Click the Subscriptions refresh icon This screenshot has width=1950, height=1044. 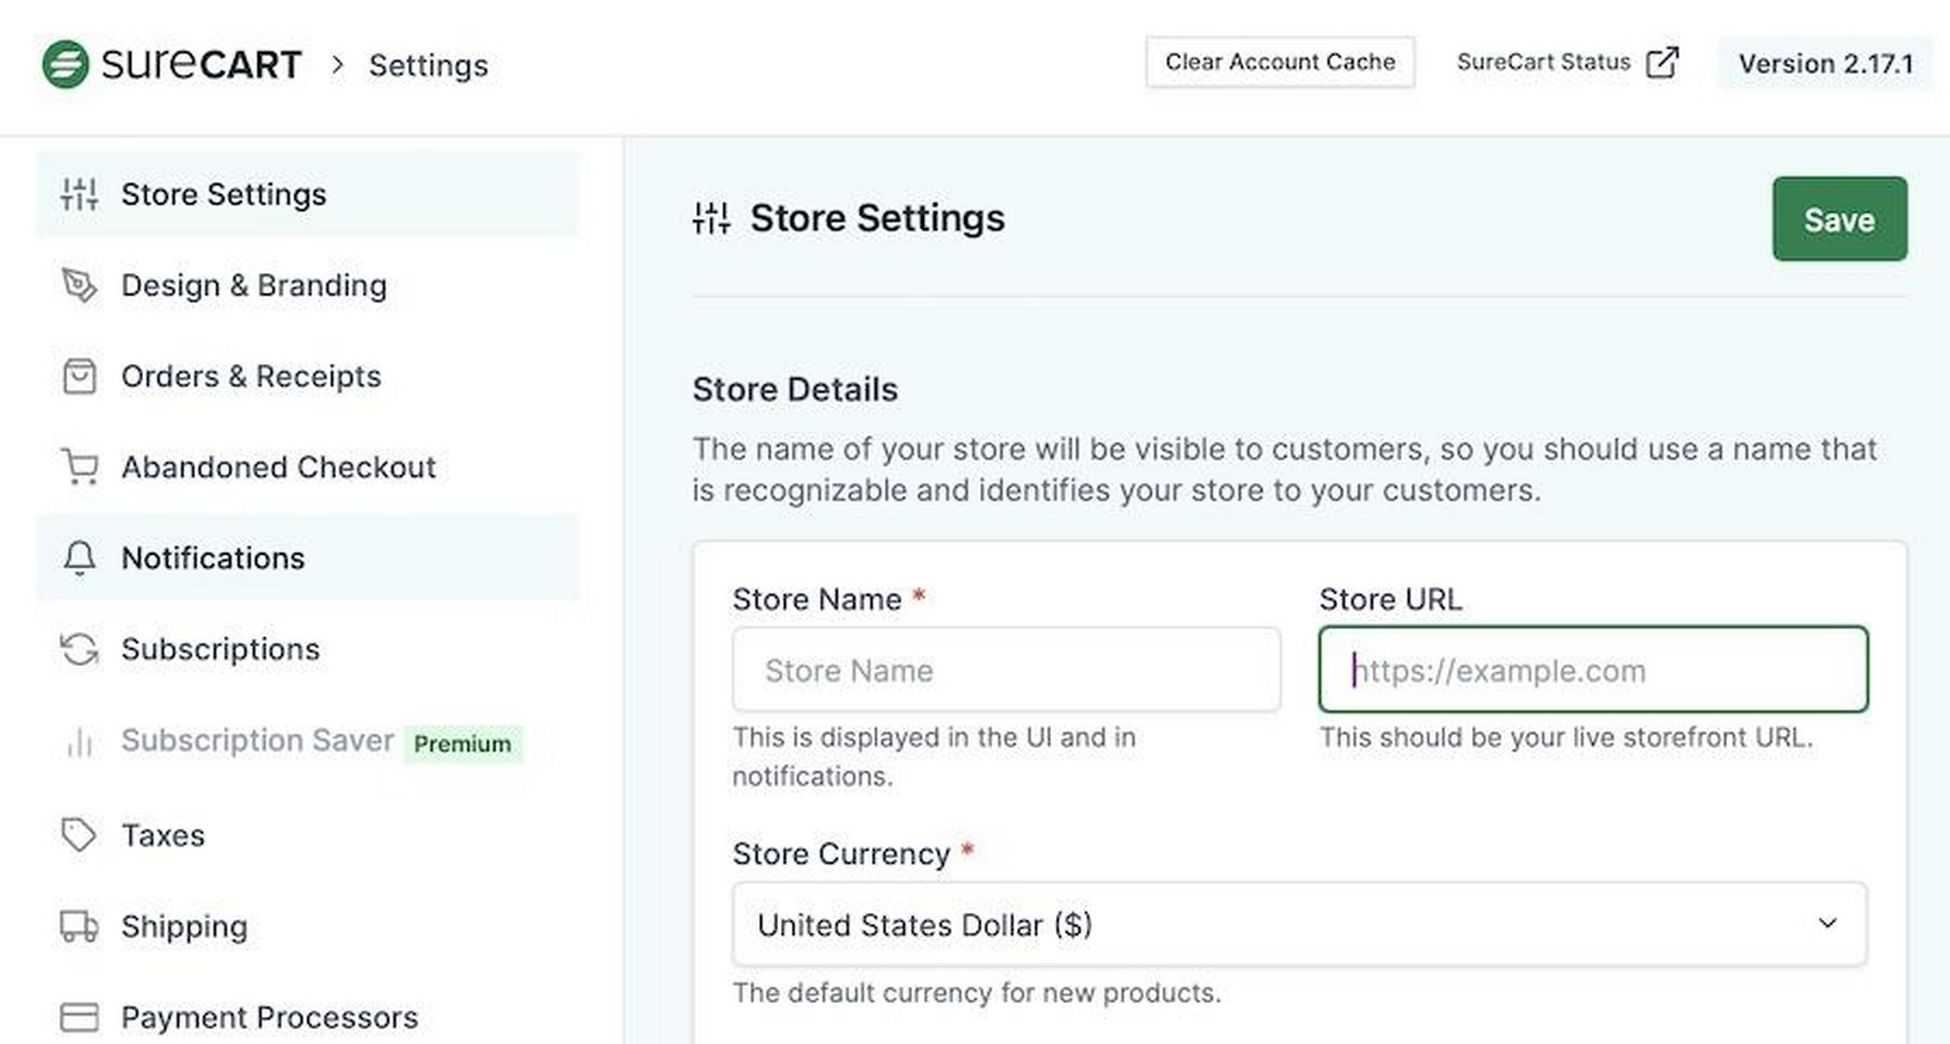point(79,649)
